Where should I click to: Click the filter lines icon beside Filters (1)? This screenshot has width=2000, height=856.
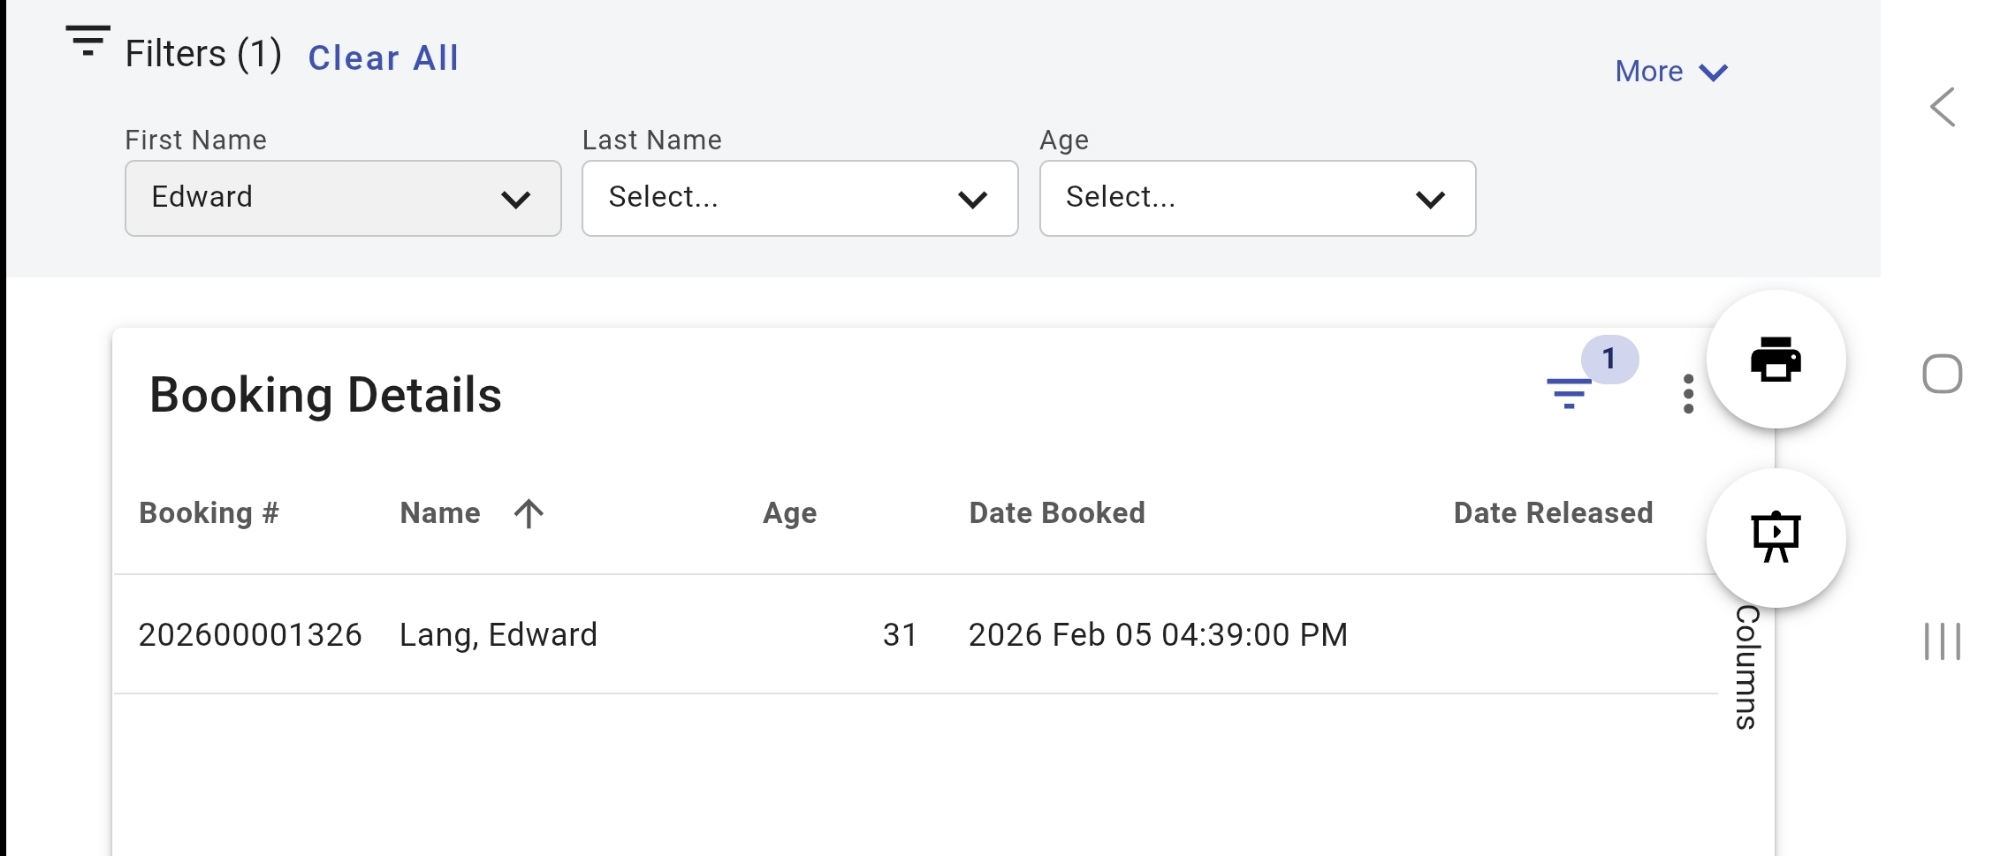click(x=88, y=42)
